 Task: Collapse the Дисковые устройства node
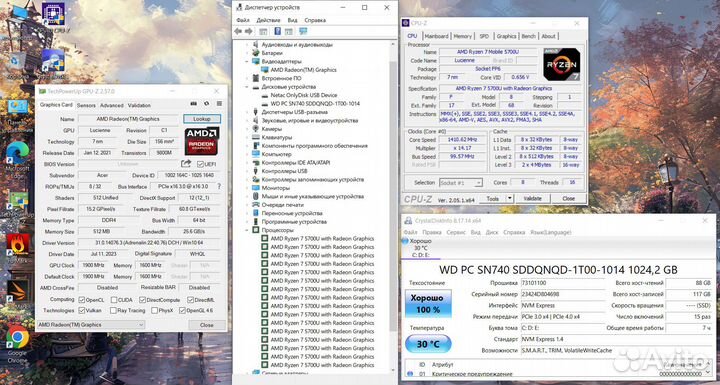pyautogui.click(x=247, y=87)
